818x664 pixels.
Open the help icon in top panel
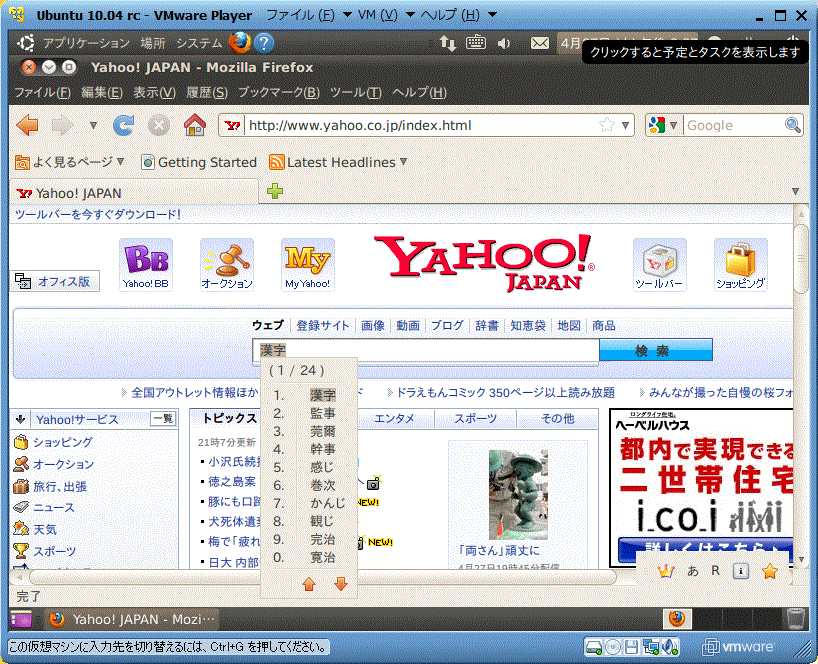coord(264,43)
